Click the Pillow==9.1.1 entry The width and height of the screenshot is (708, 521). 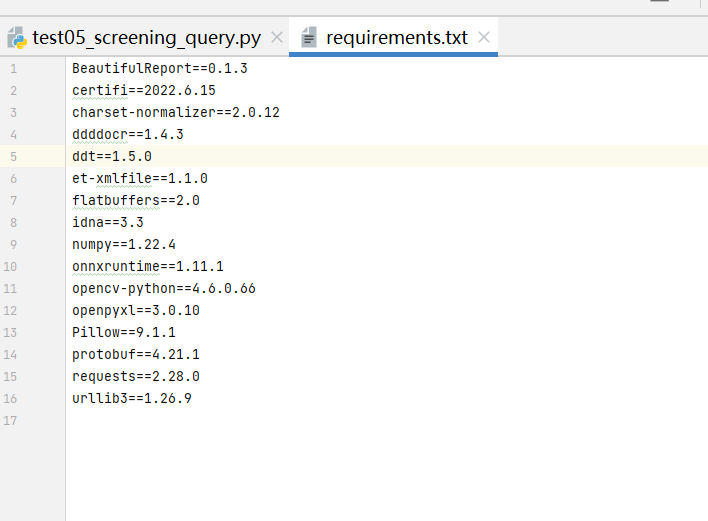click(124, 333)
